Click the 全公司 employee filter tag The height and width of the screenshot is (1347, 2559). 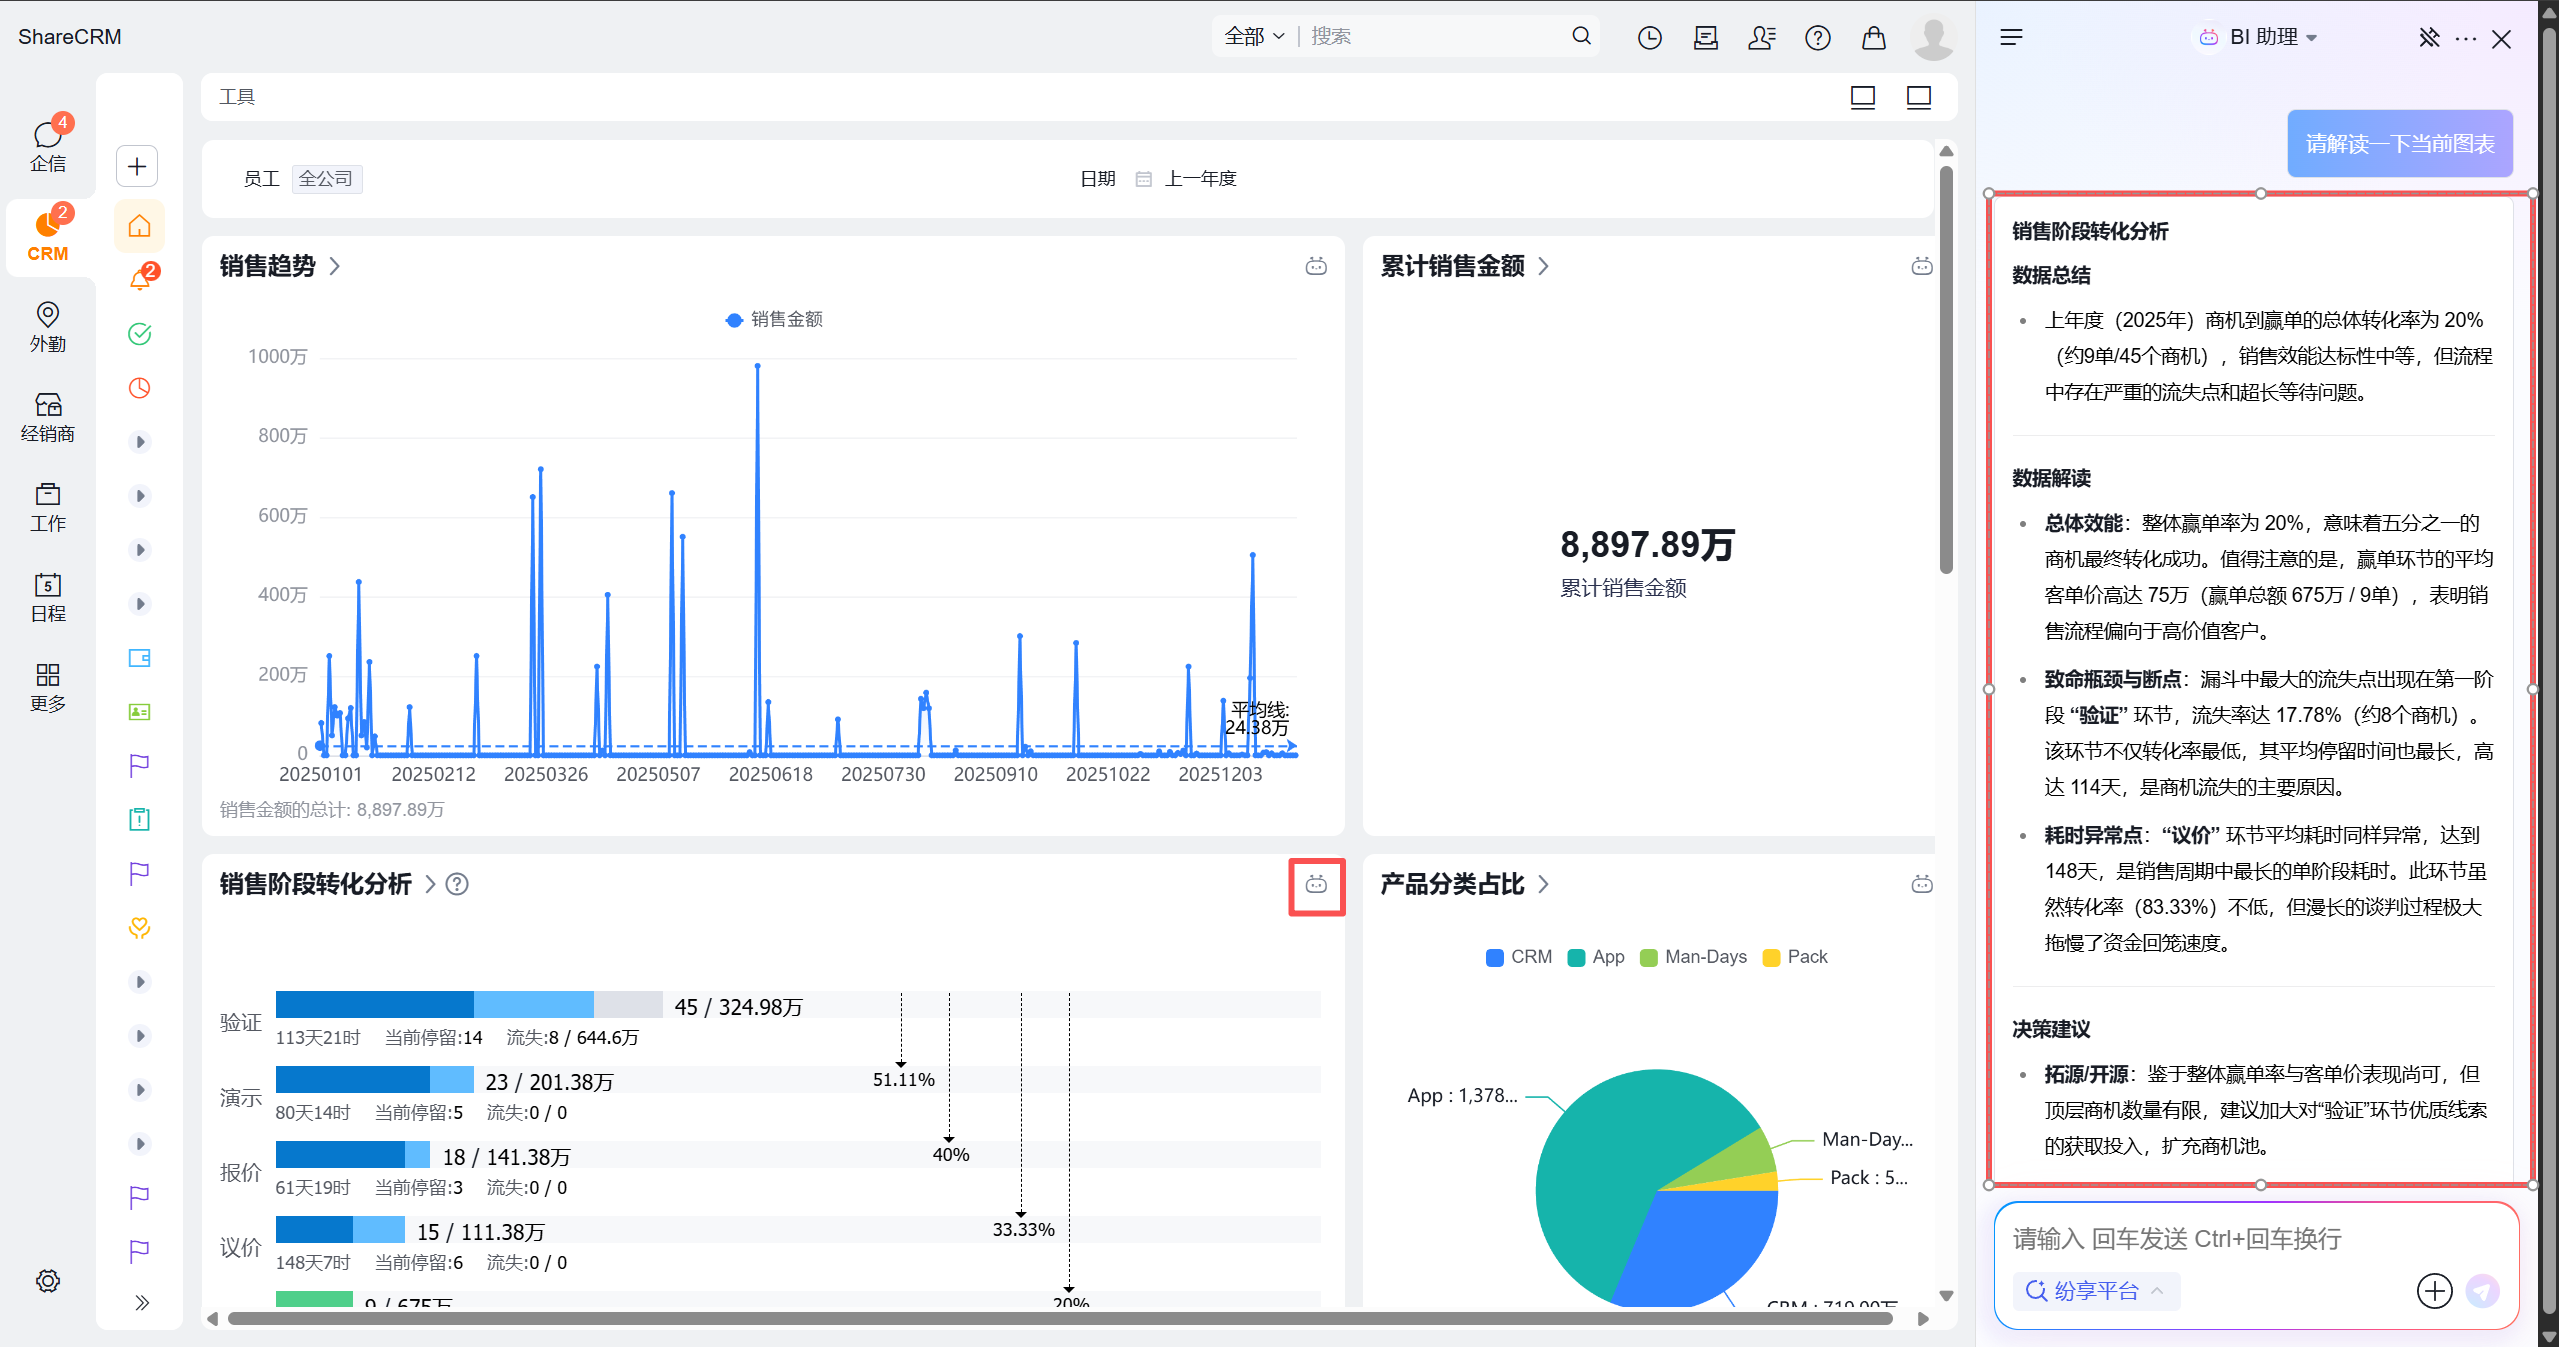(326, 179)
